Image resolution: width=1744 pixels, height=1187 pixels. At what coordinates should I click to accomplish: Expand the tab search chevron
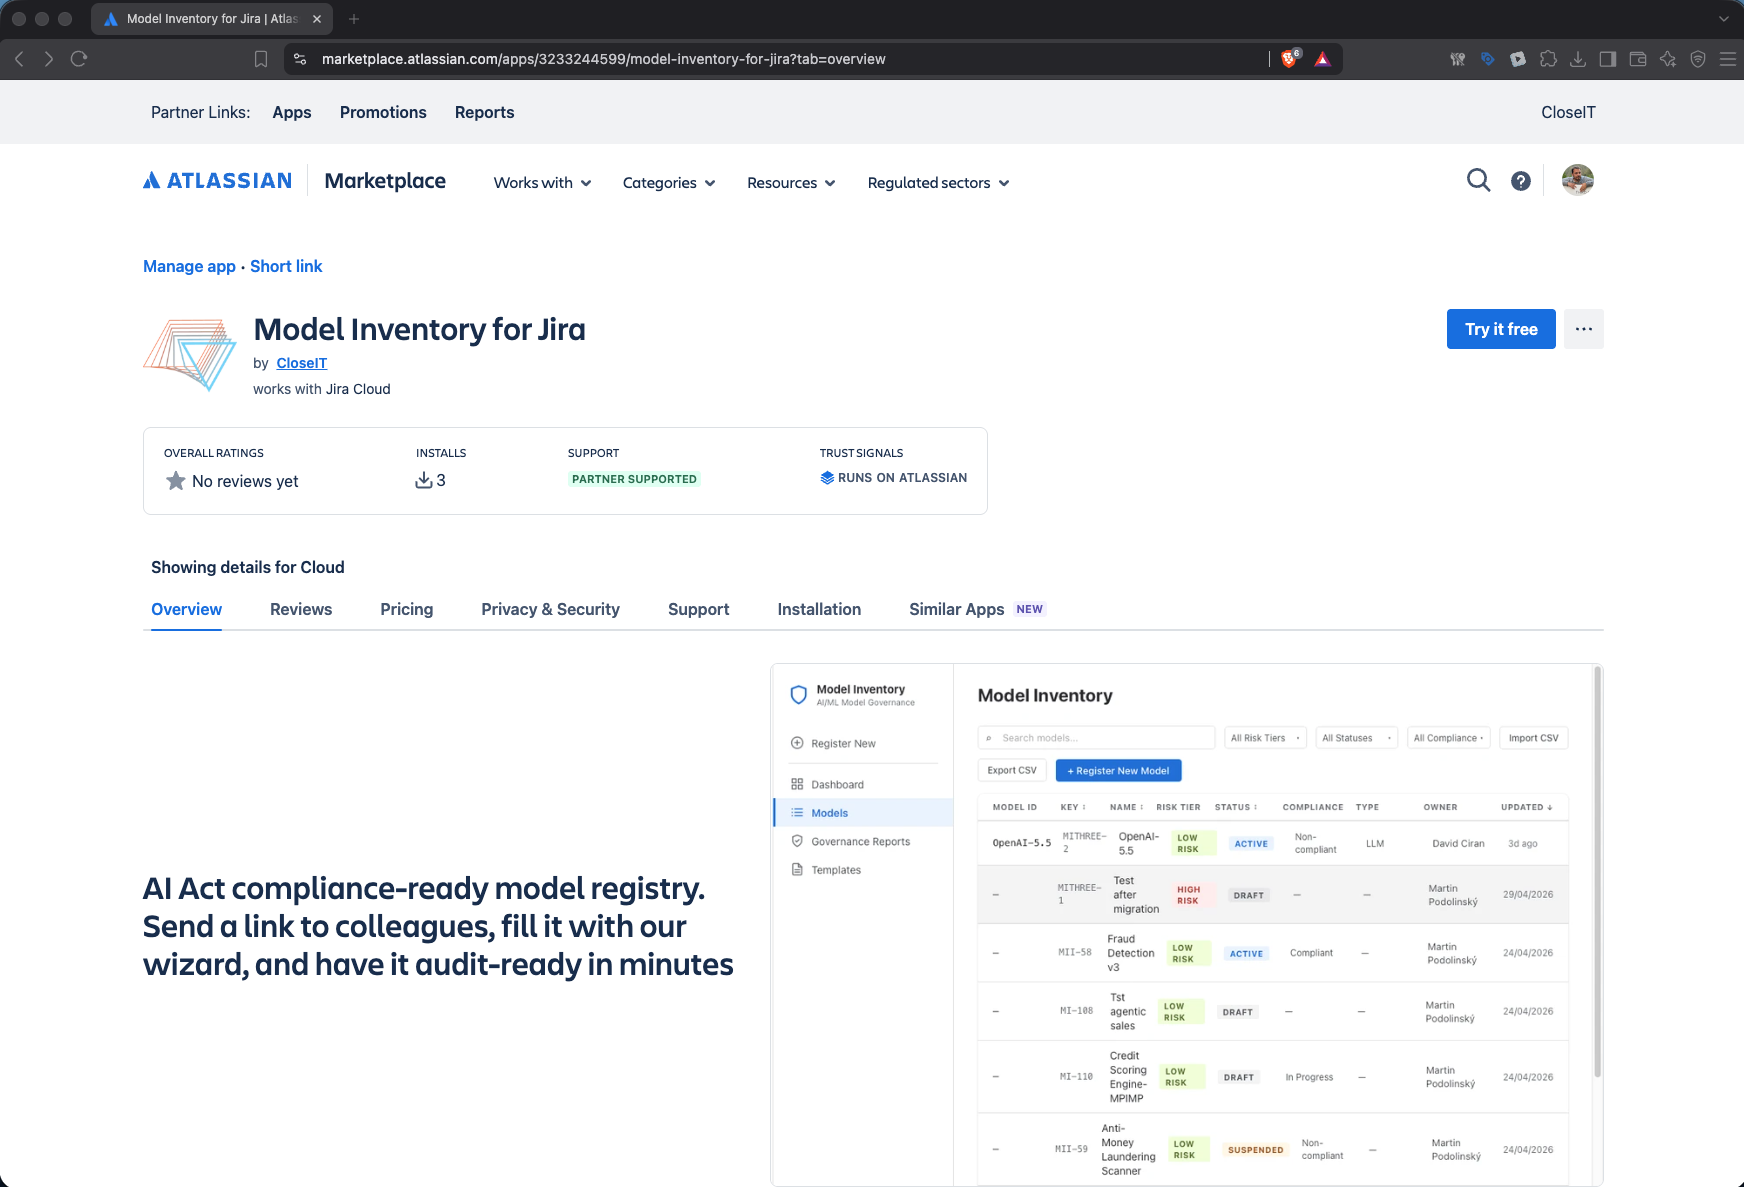click(1723, 19)
